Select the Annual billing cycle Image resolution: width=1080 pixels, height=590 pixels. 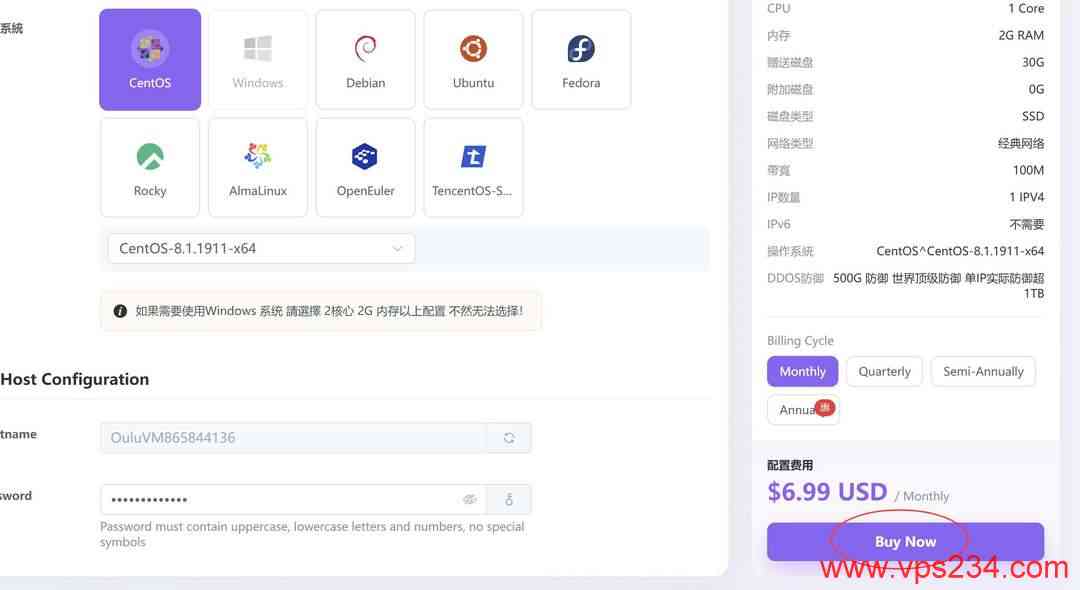(803, 410)
